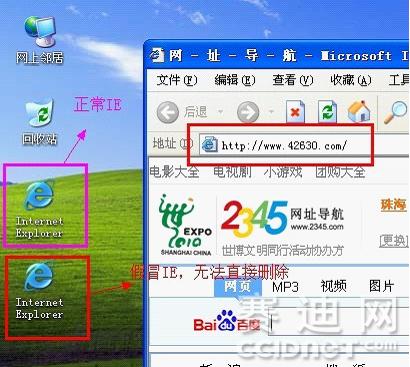The image size is (410, 367).
Task: Click the 2345 网址导航 logo
Action: 282,218
